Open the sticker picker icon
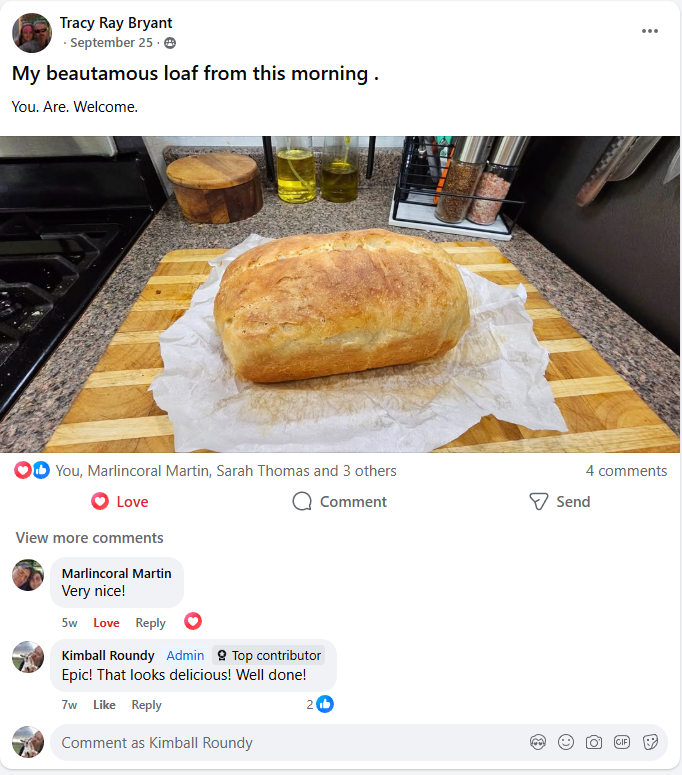The image size is (682, 775). (x=650, y=742)
